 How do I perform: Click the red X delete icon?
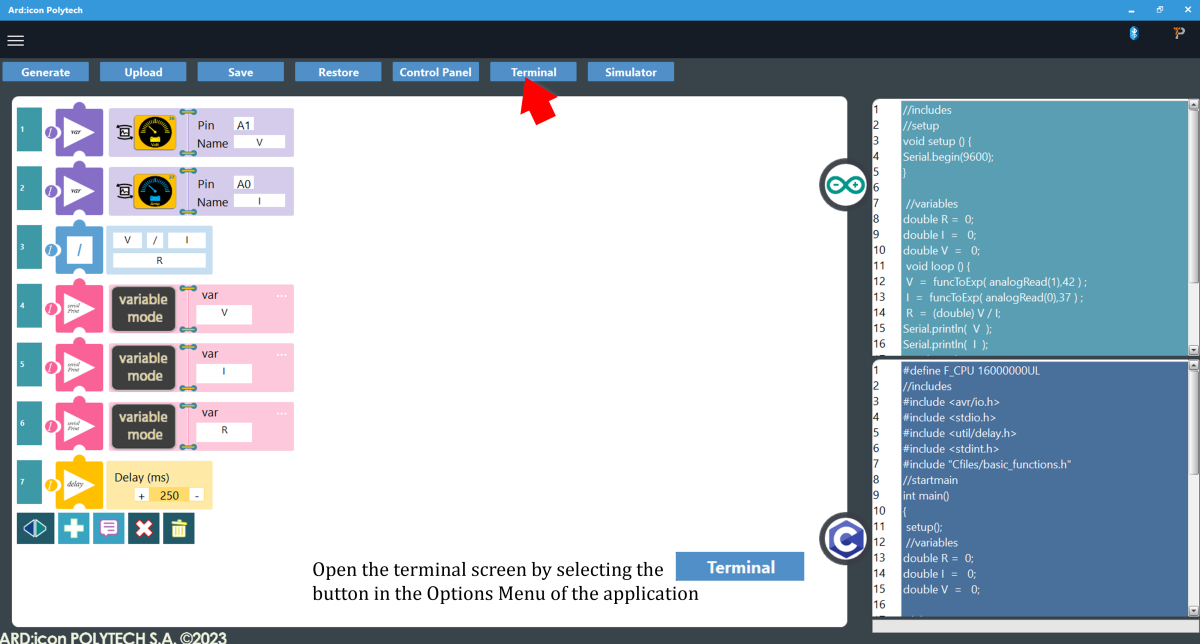[x=144, y=528]
